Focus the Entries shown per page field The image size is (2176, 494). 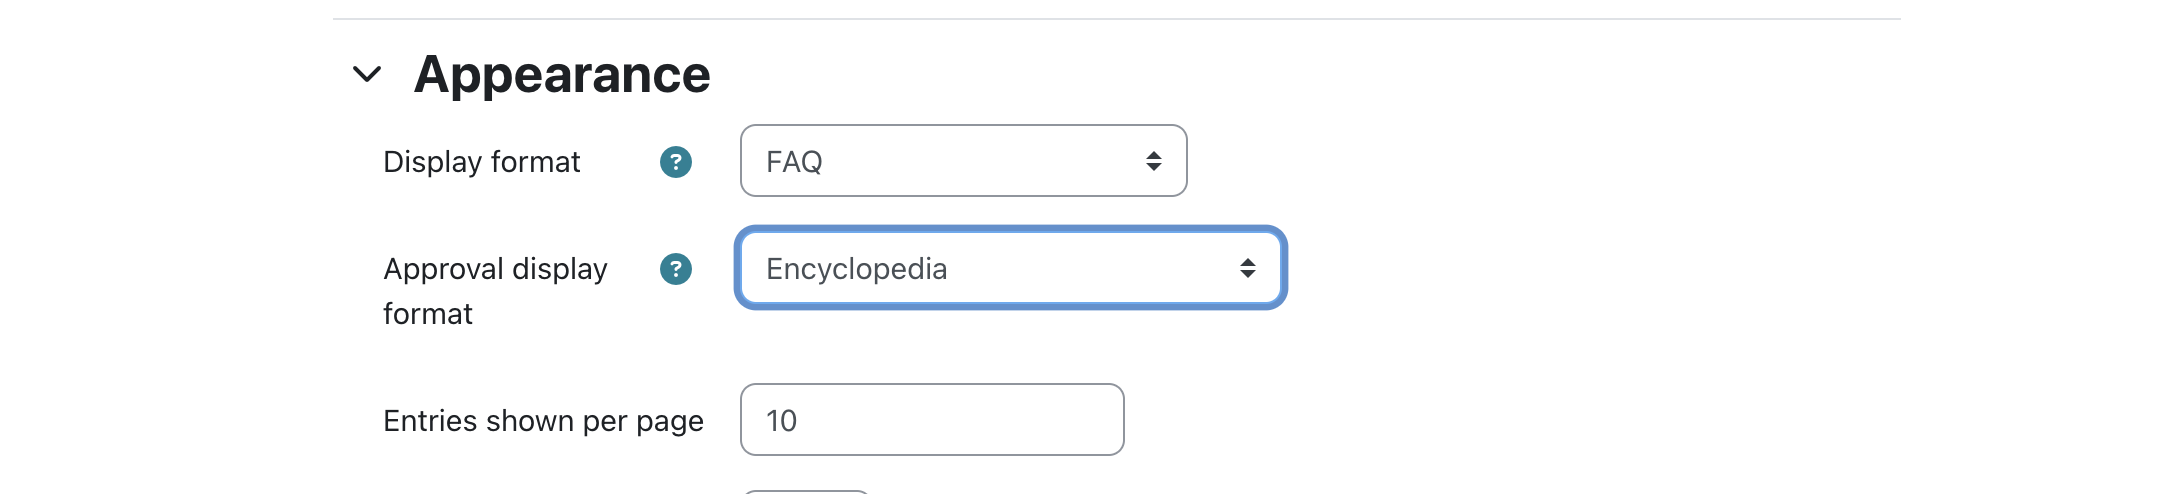click(x=932, y=420)
